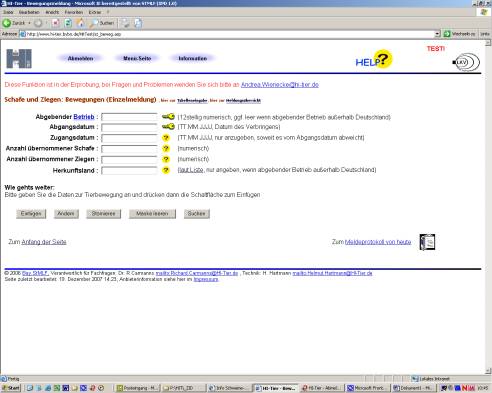Follow the Meldeprotokoll von heute link

click(x=378, y=242)
